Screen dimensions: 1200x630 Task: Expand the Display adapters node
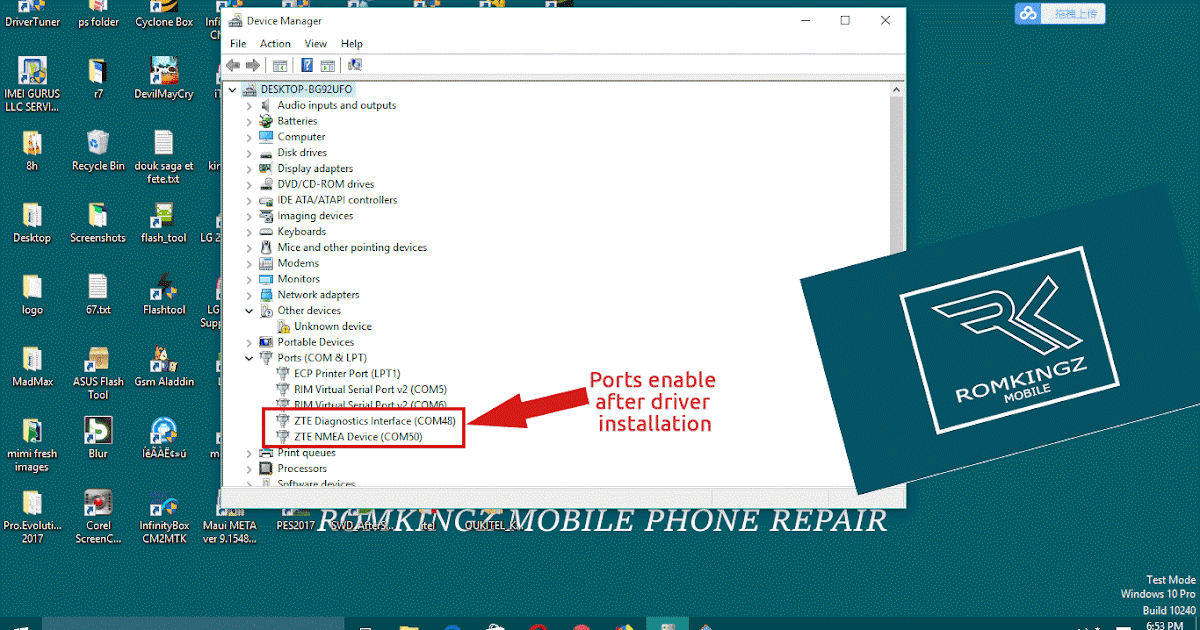pos(249,168)
